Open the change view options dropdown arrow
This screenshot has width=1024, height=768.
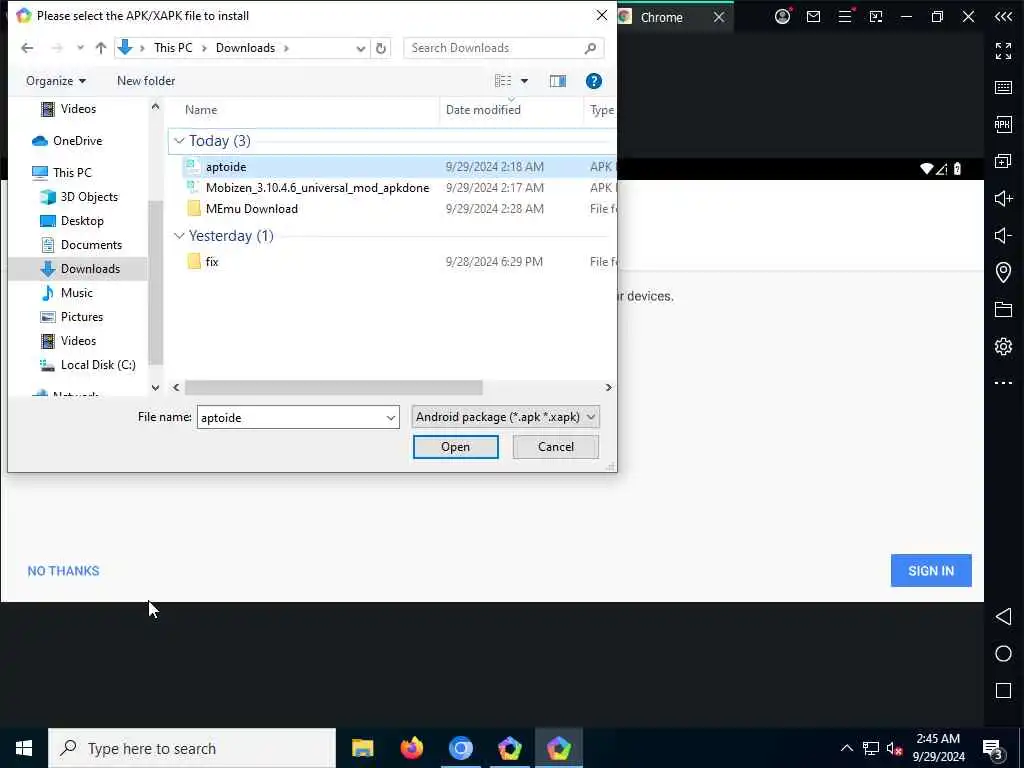coord(524,81)
